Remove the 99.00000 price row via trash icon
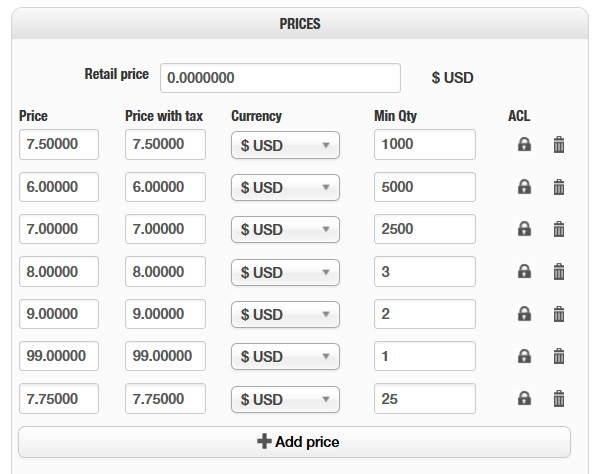 pos(559,356)
